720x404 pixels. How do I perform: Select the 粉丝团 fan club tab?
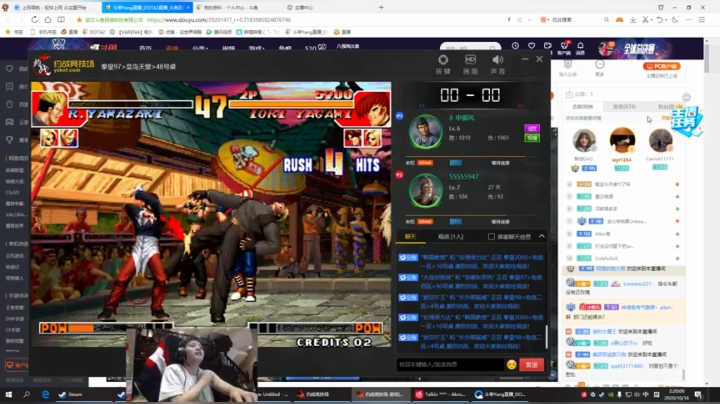click(x=666, y=107)
